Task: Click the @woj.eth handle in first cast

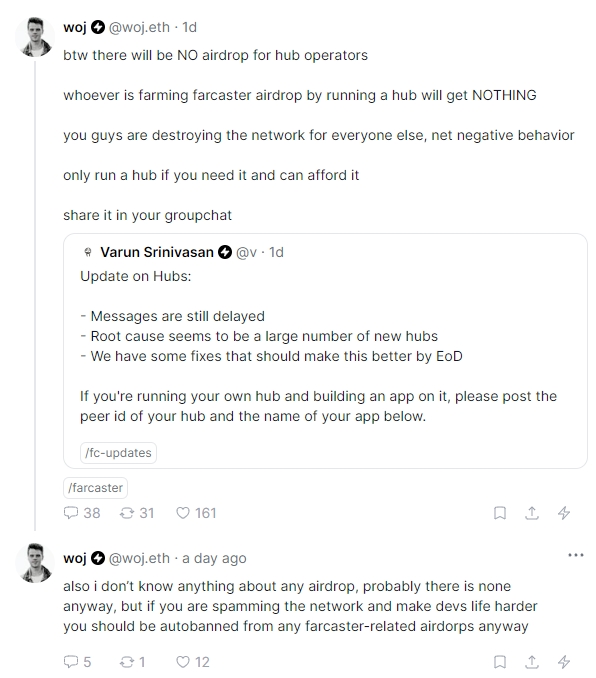Action: [139, 27]
